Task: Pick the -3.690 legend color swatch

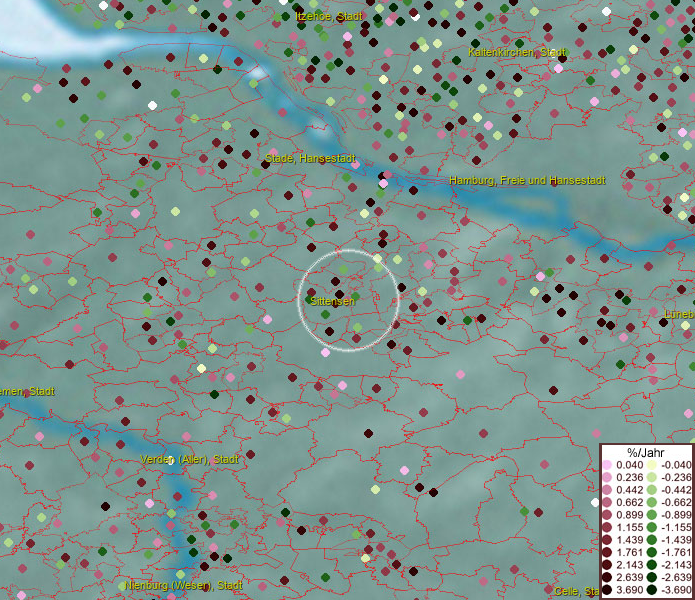Action: tap(652, 590)
